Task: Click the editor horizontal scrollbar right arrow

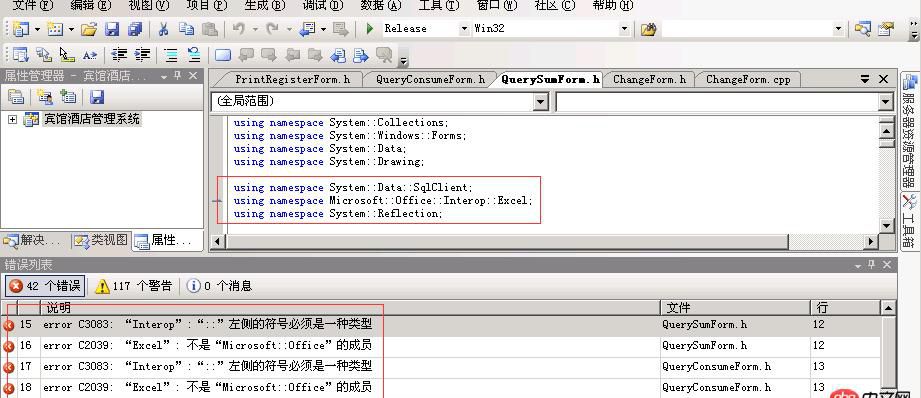Action: (x=871, y=241)
